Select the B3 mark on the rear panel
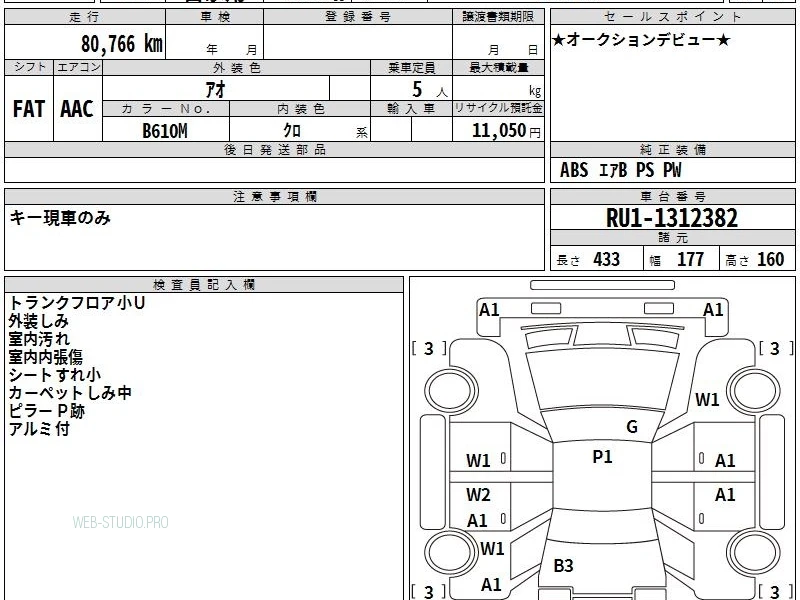This screenshot has height=600, width=800. point(563,565)
